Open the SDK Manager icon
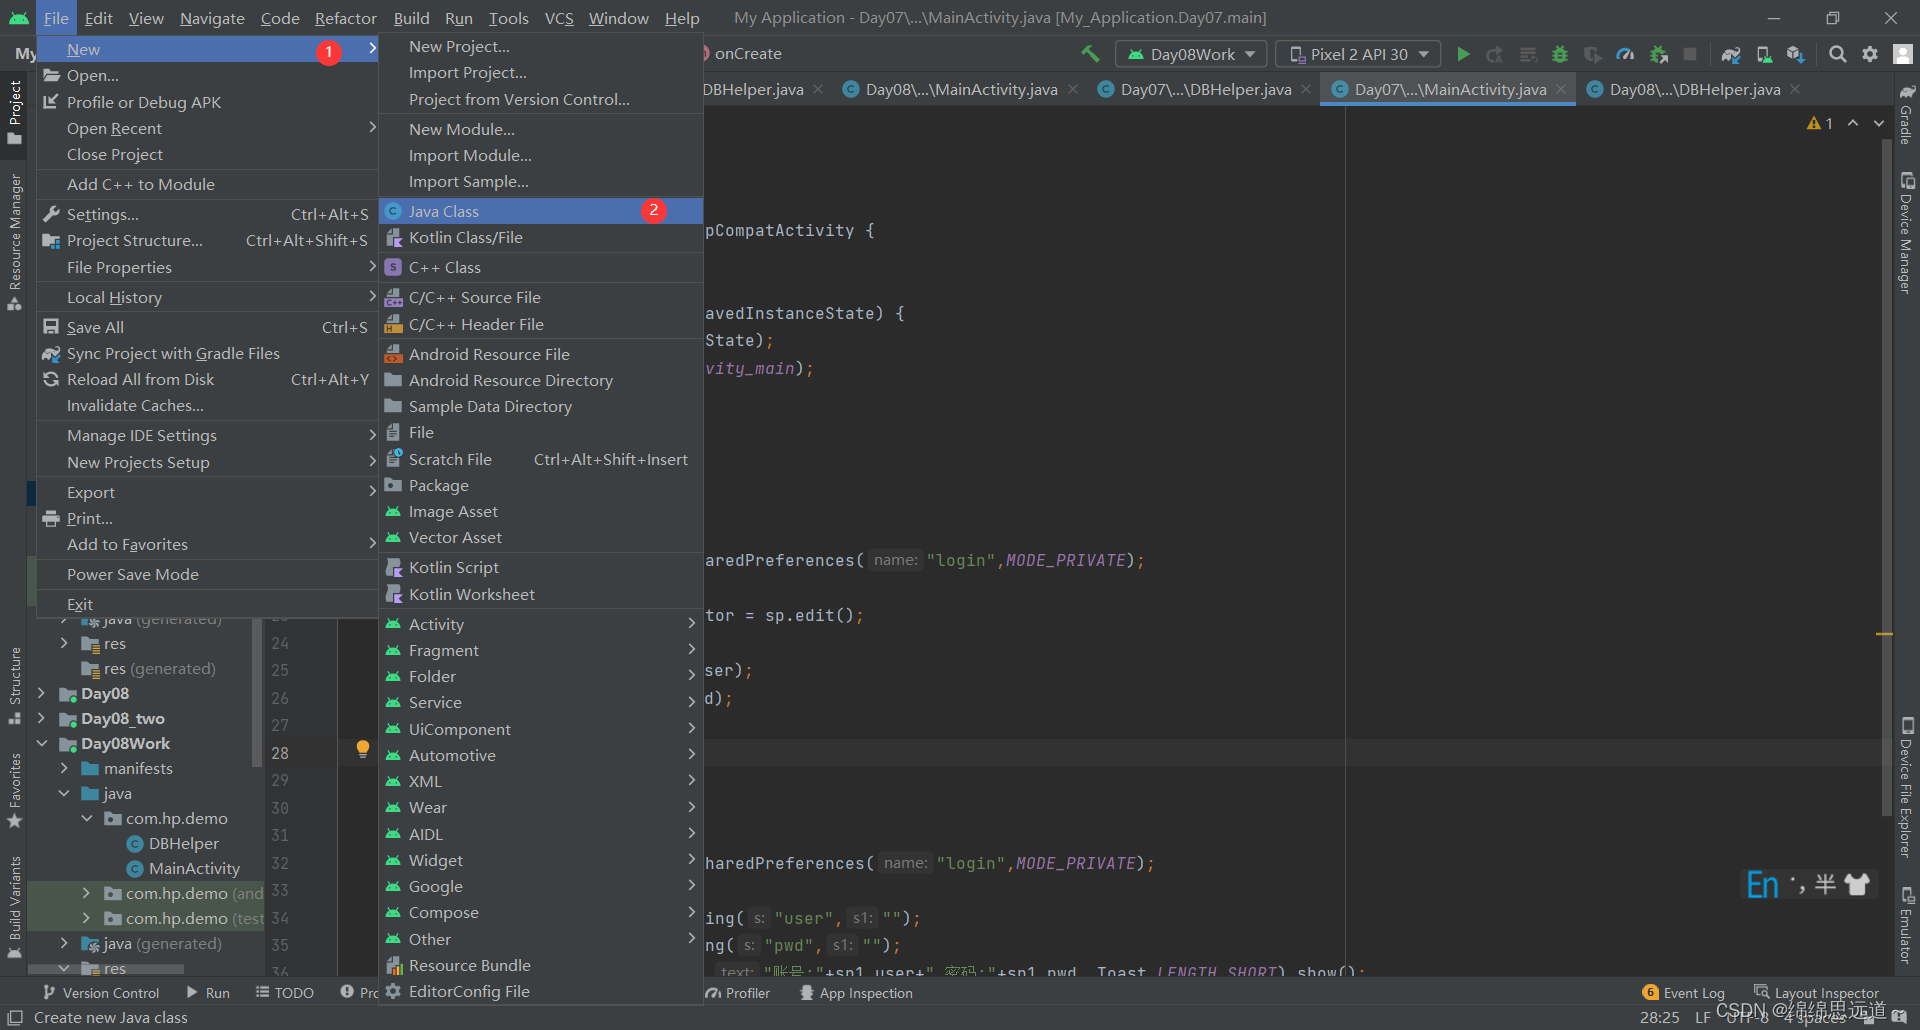This screenshot has width=1920, height=1030. [1795, 54]
